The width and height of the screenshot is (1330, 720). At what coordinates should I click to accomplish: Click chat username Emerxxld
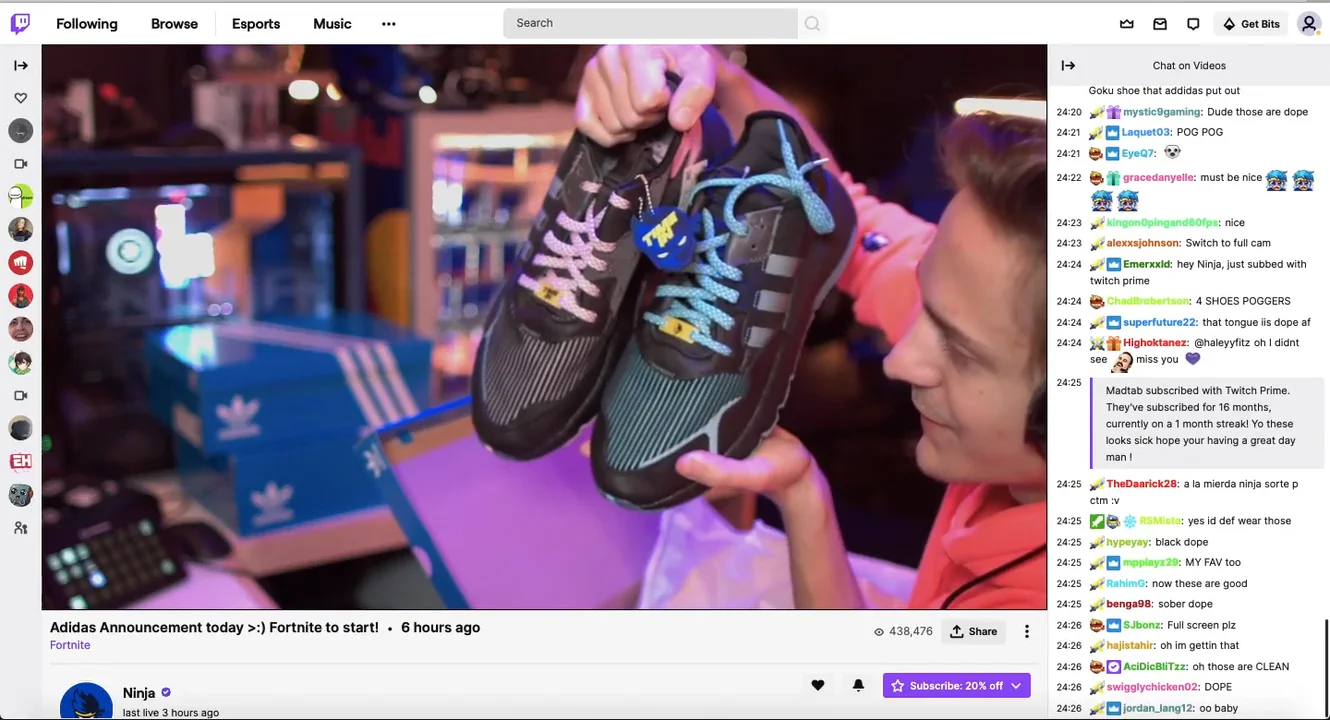(x=1147, y=264)
